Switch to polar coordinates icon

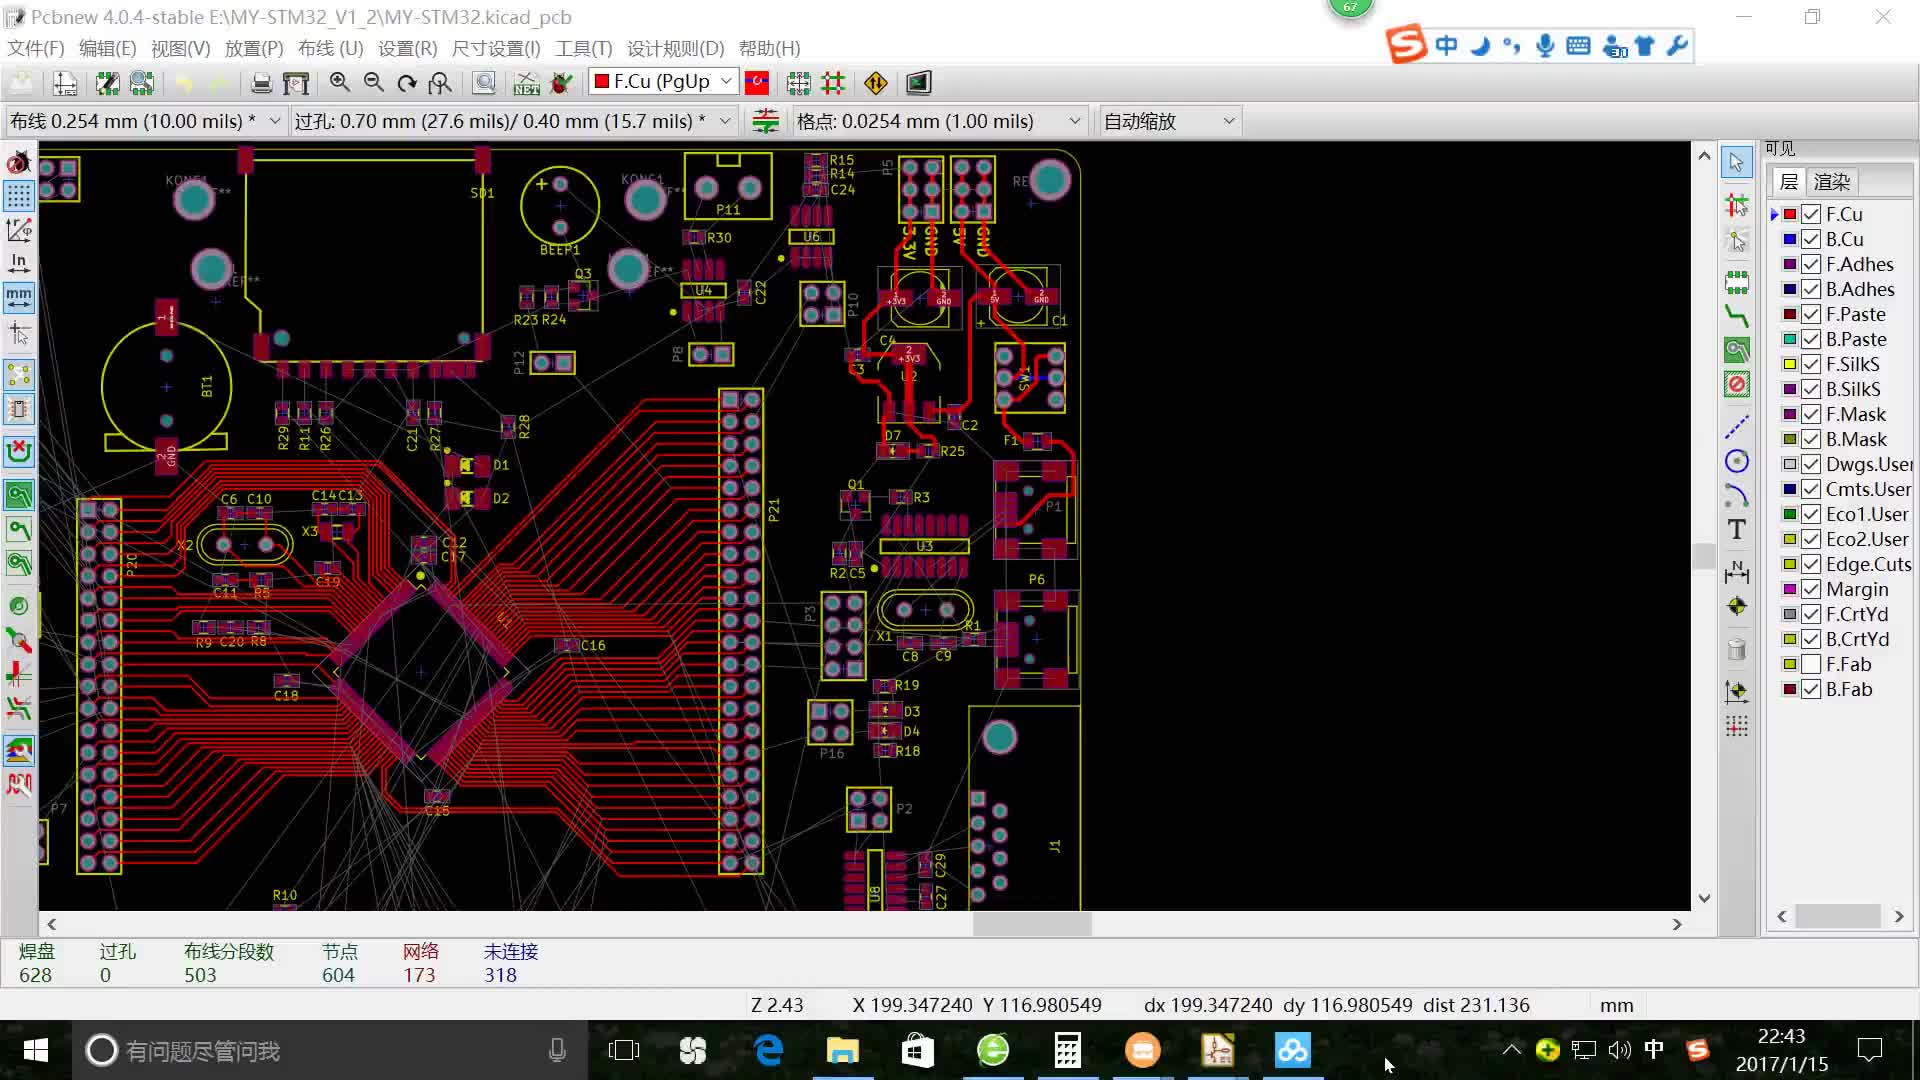pos(19,230)
